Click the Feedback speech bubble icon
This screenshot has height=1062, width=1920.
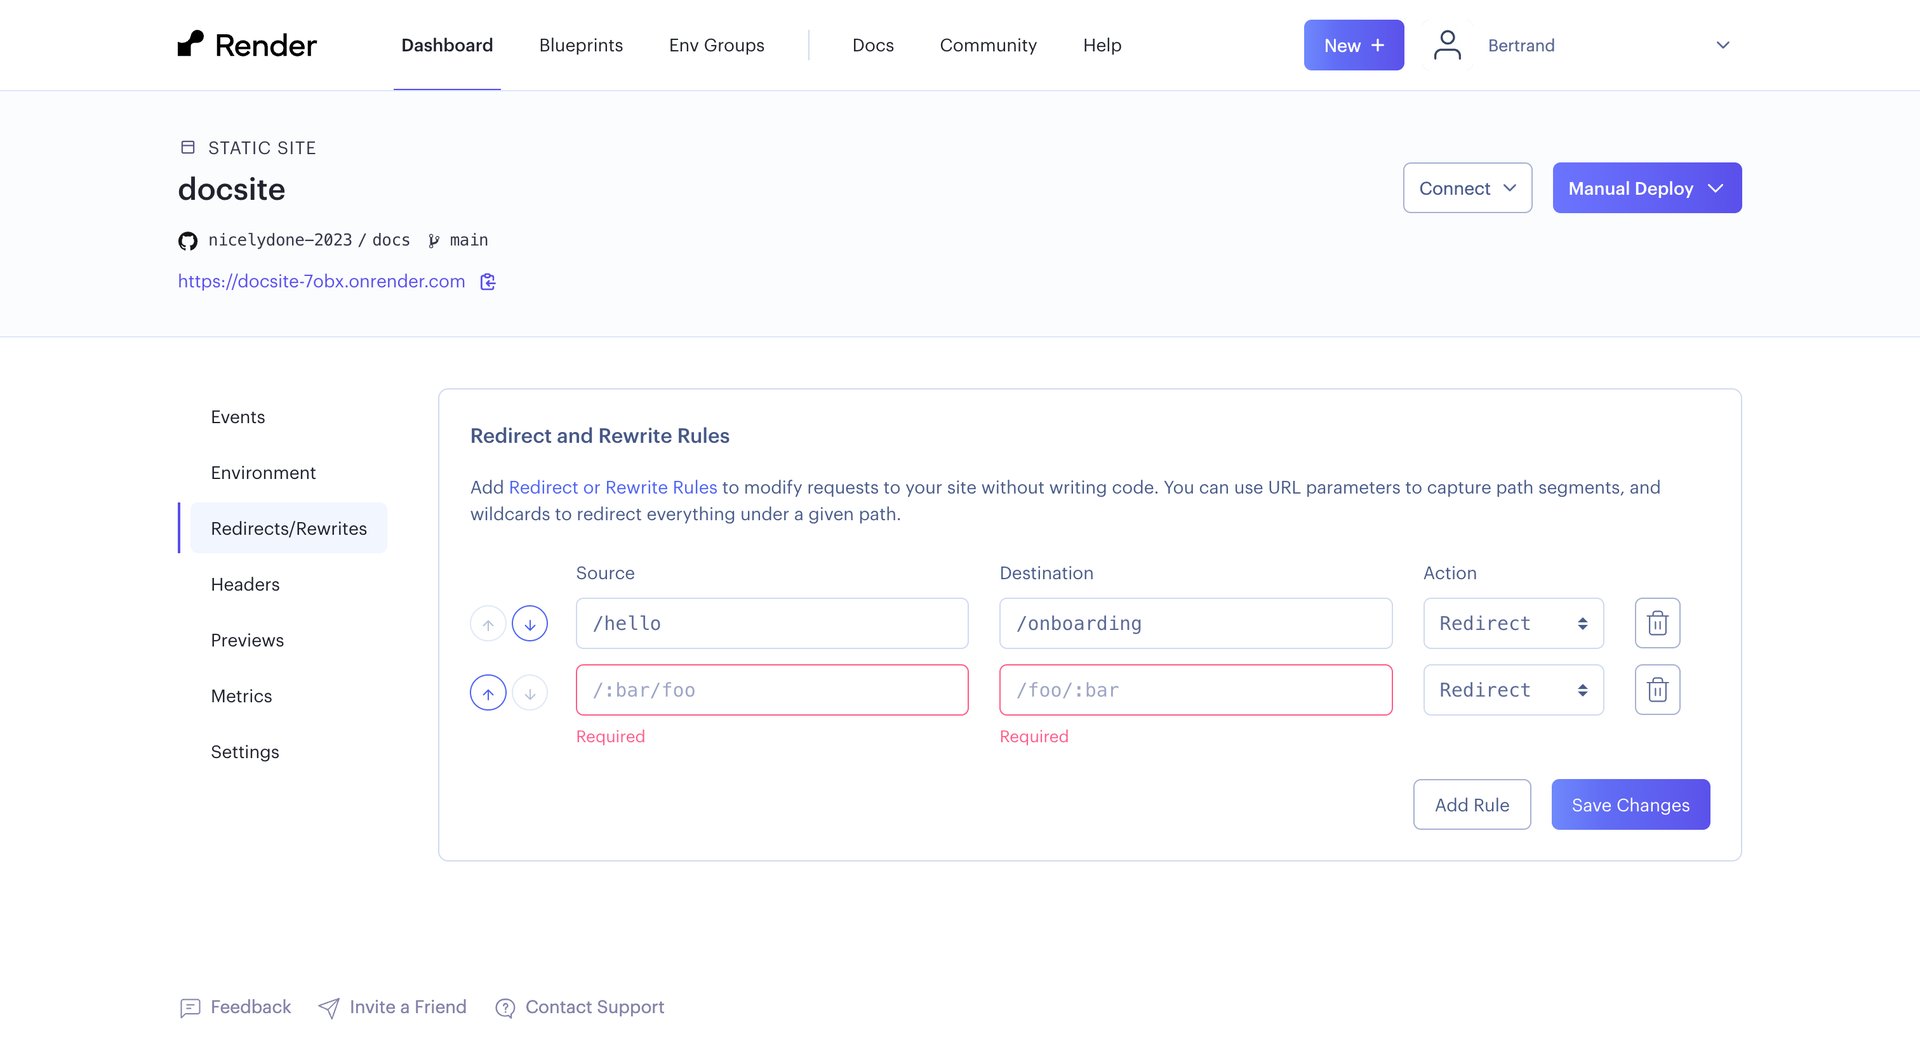[x=190, y=1008]
